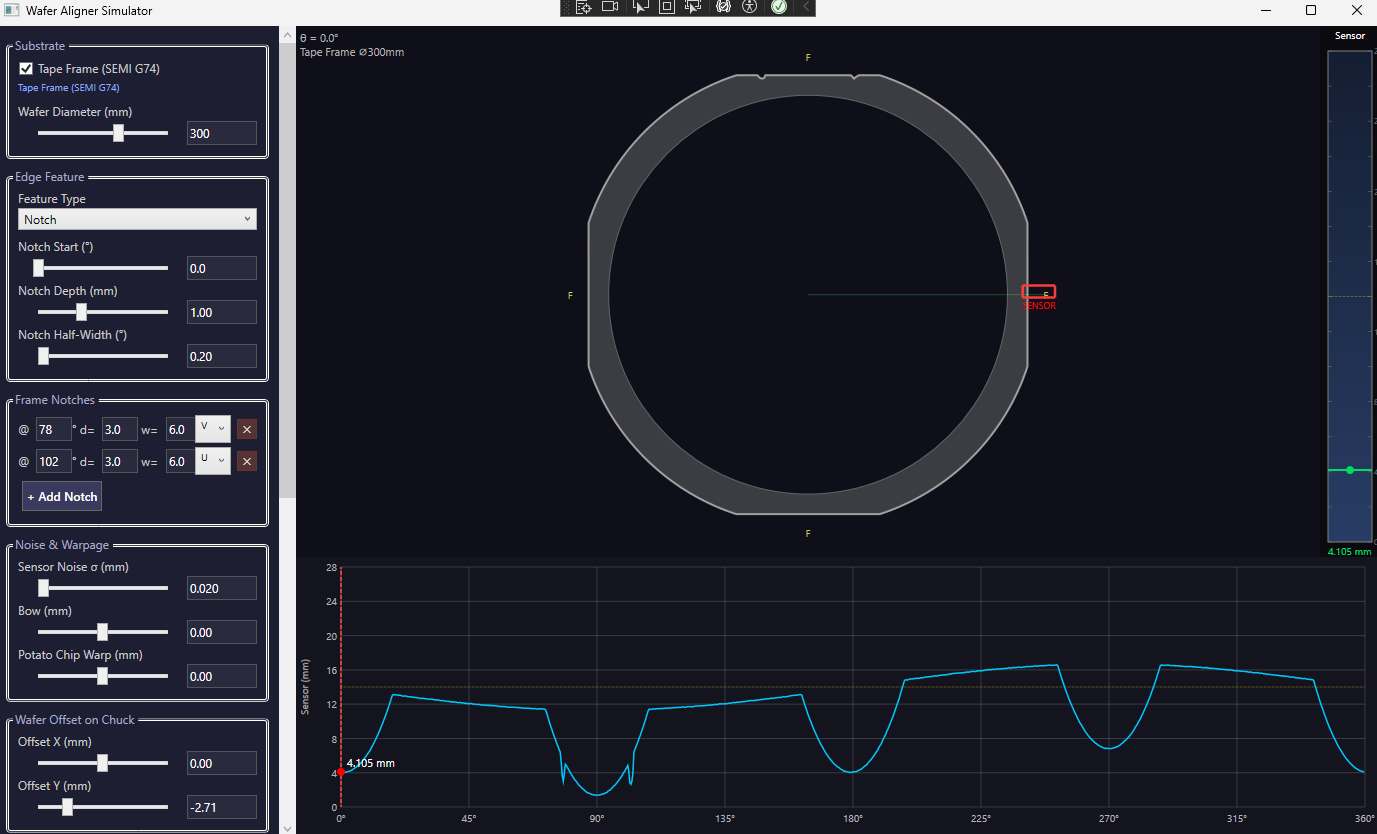Delete the frame notch at 78 degrees
The width and height of the screenshot is (1377, 834).
(x=247, y=429)
